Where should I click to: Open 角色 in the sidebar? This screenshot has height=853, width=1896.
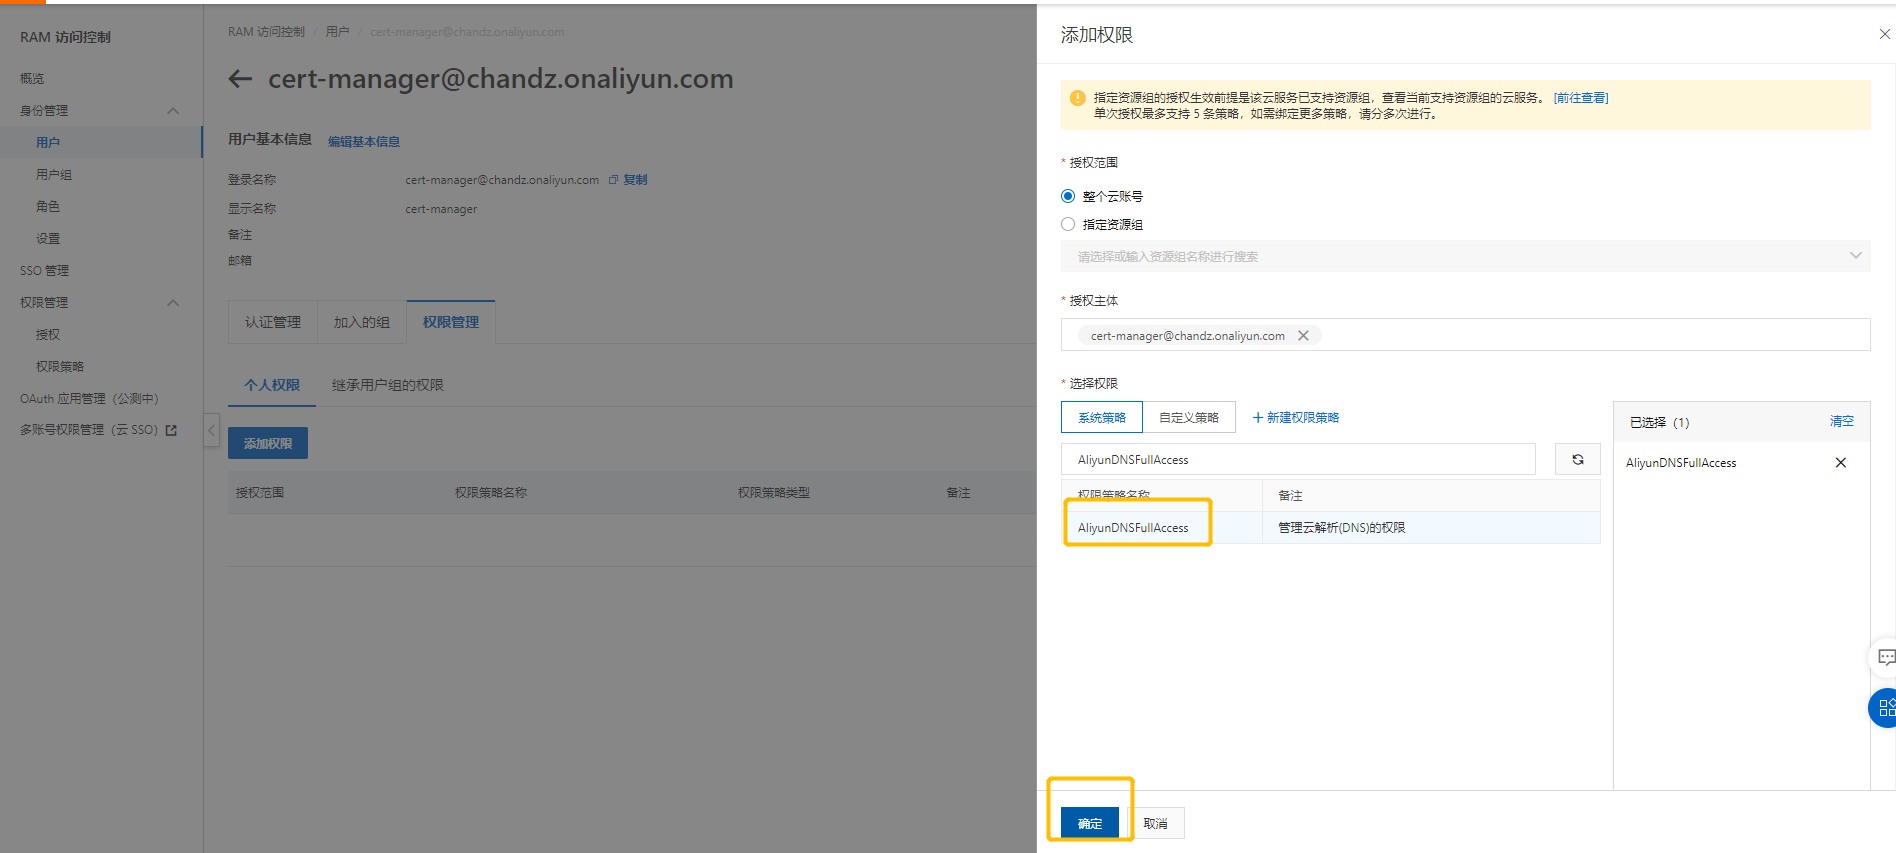[x=48, y=206]
